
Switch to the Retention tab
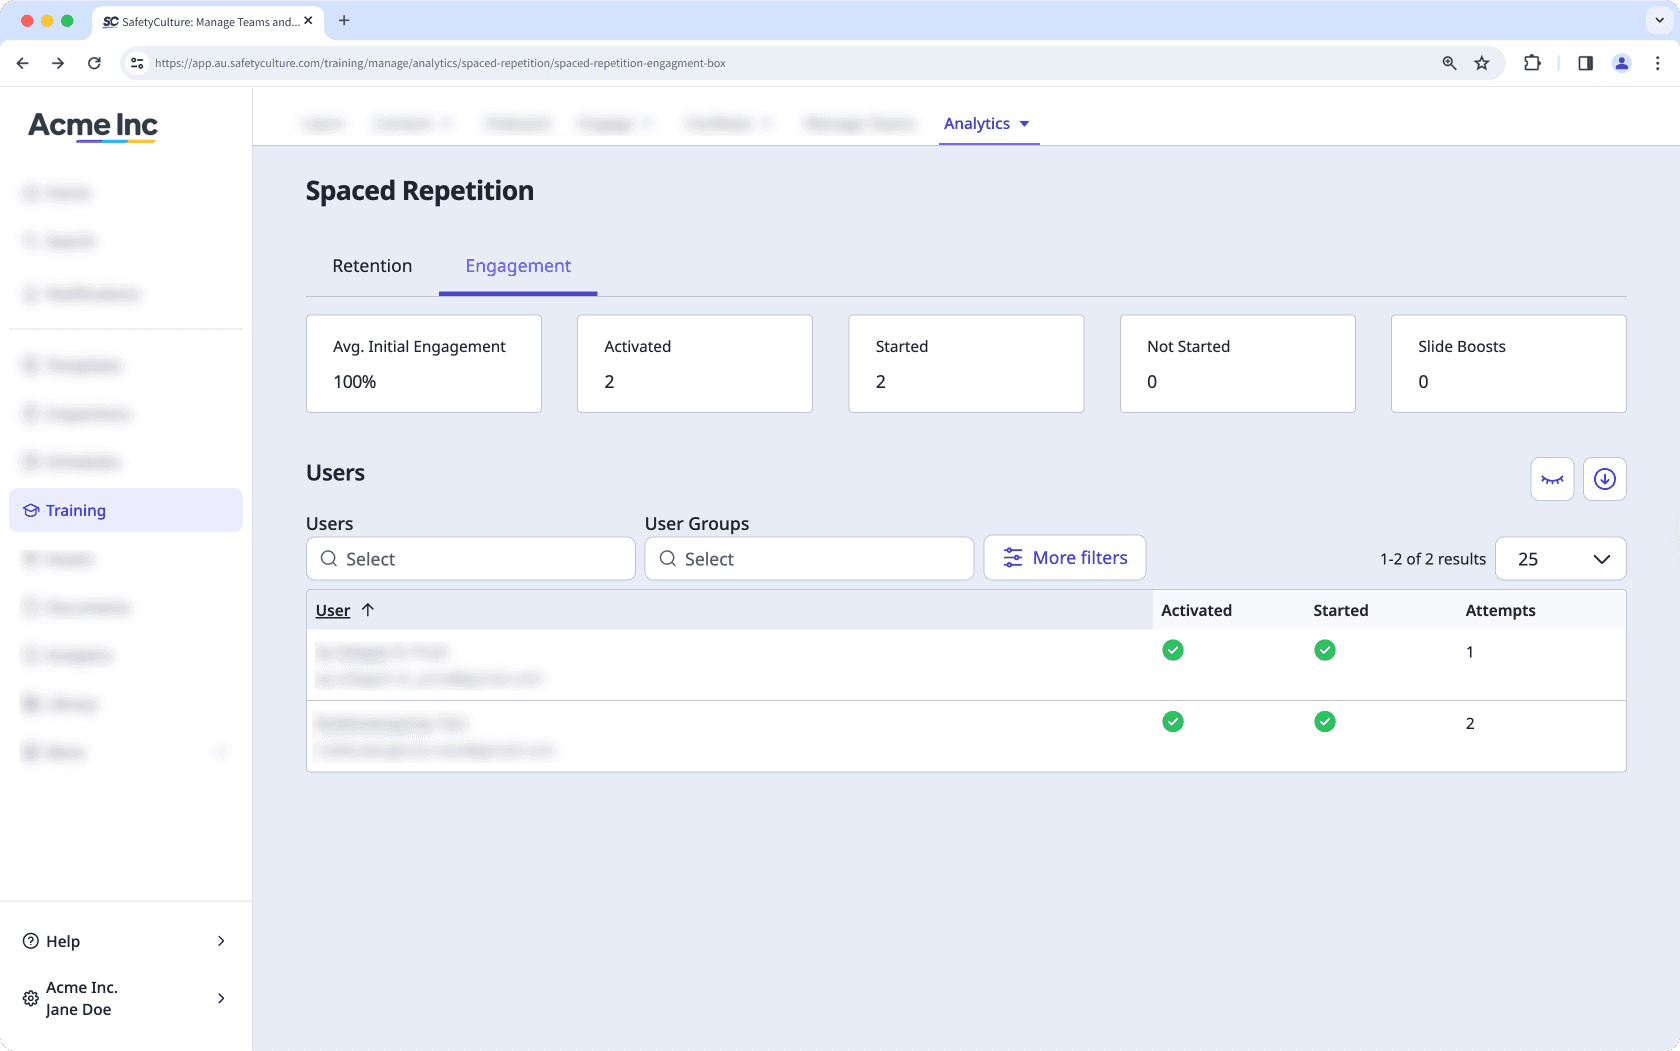point(371,266)
